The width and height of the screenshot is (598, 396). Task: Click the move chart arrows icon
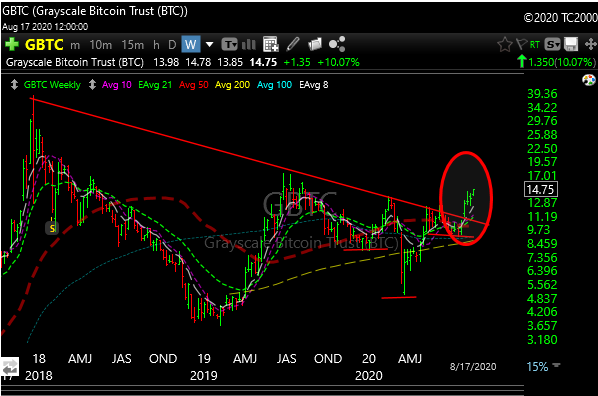[x=590, y=44]
